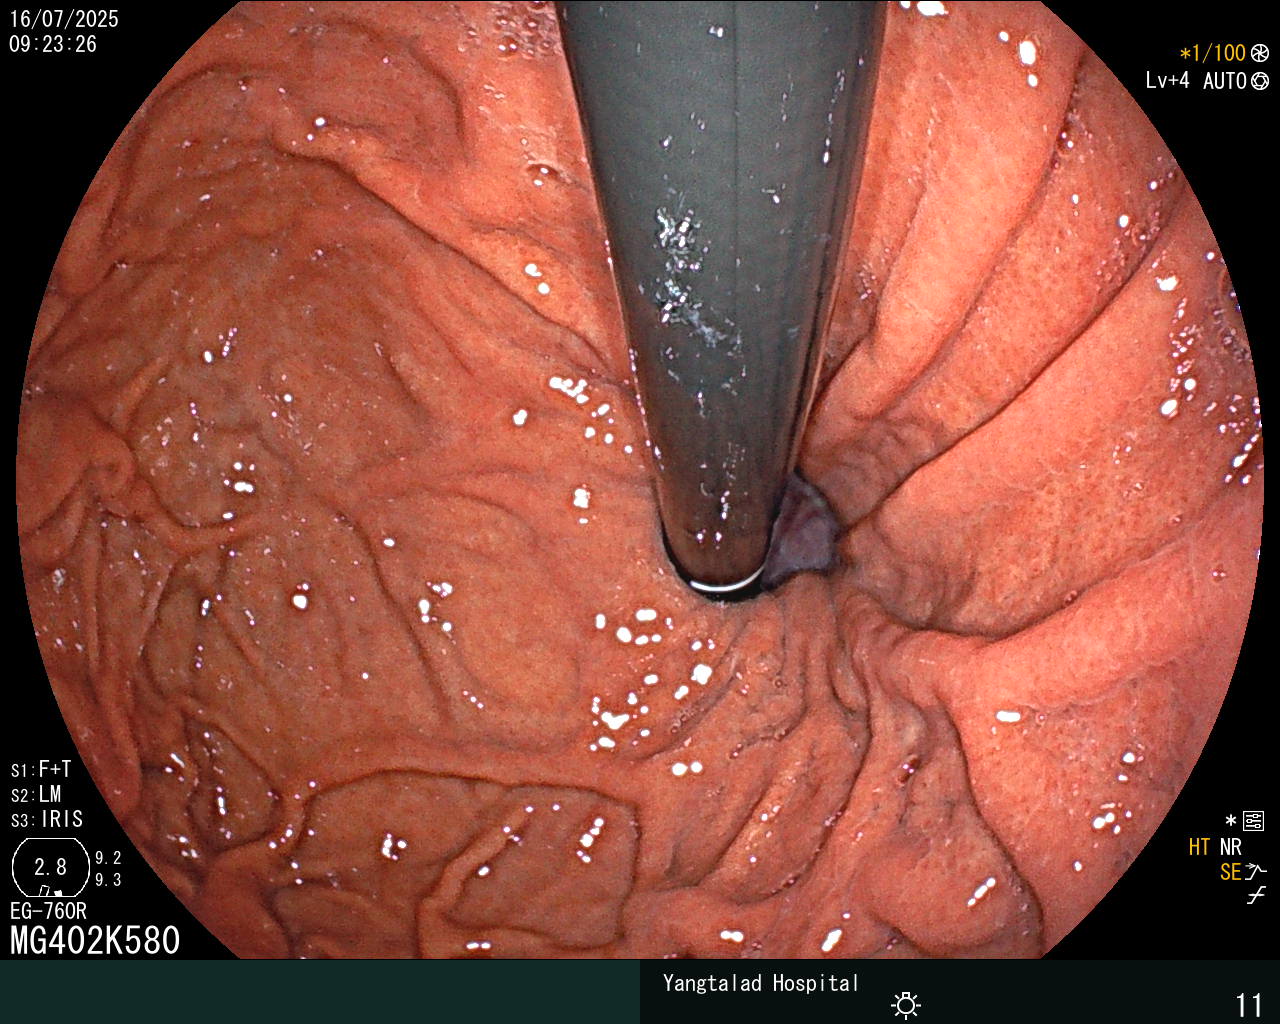Click the image counter 11
Viewport: 1280px width, 1024px height.
point(1250,1005)
